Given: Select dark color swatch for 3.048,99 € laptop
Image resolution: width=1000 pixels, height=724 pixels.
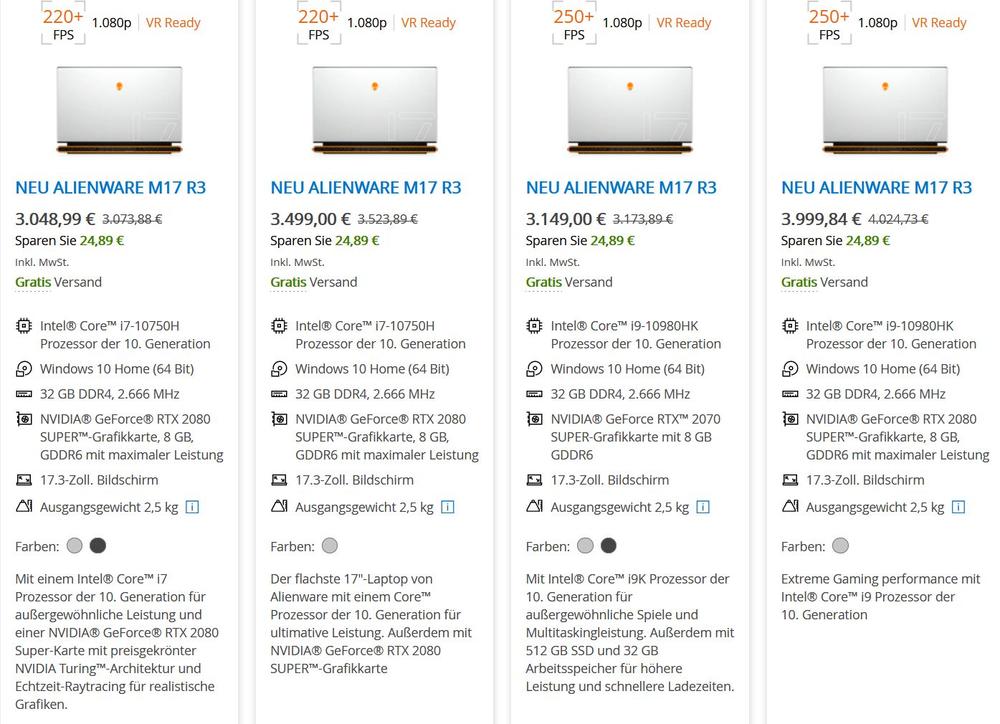Looking at the screenshot, I should point(98,546).
